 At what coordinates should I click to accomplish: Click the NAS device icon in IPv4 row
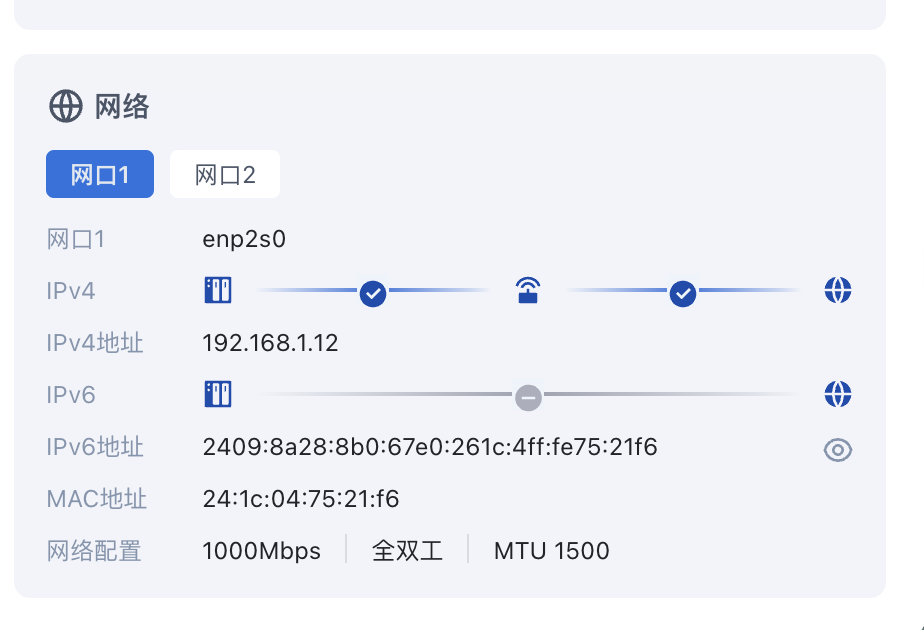[218, 290]
